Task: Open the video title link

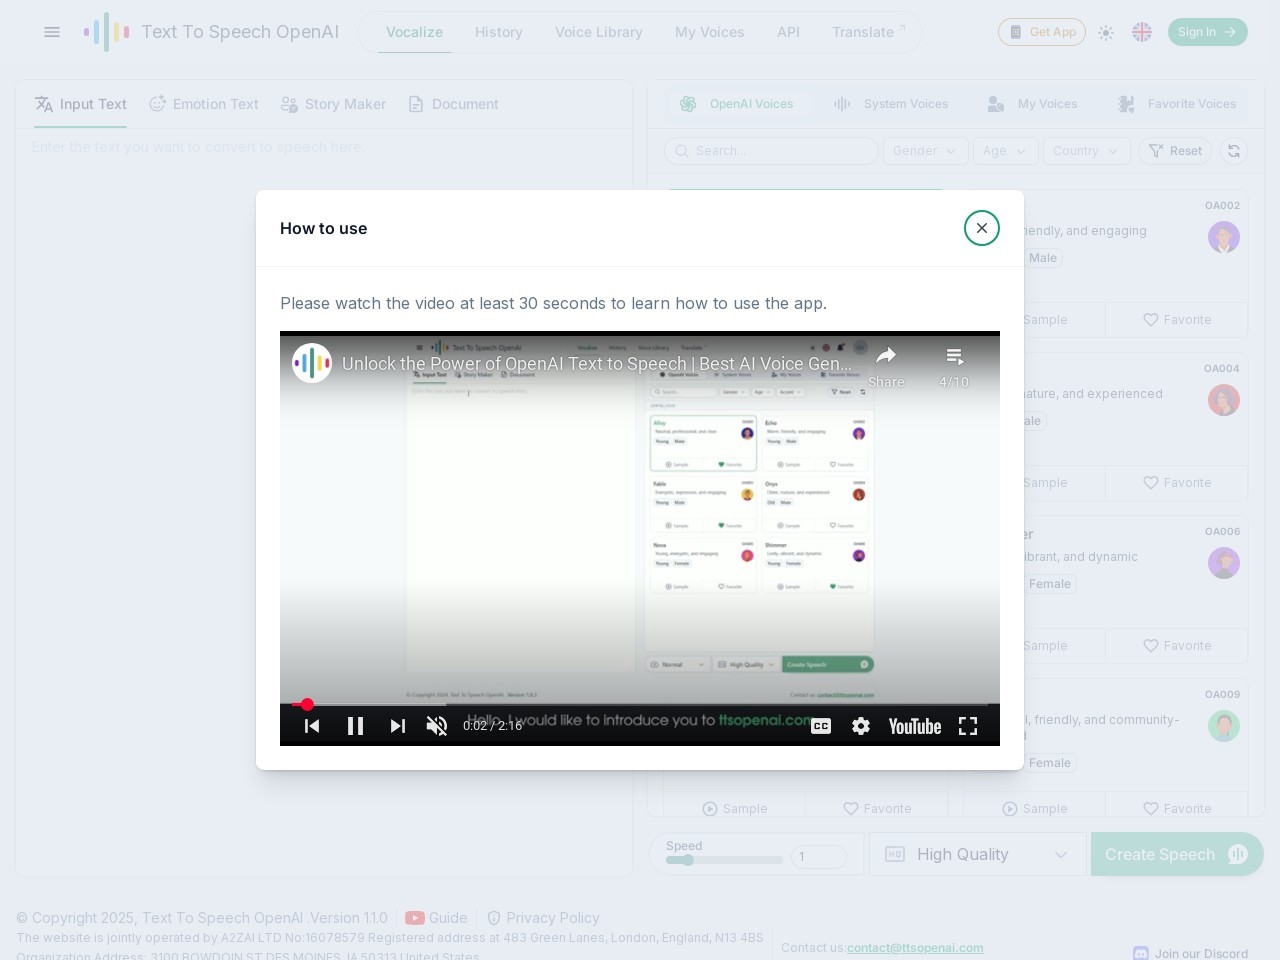Action: (x=597, y=363)
